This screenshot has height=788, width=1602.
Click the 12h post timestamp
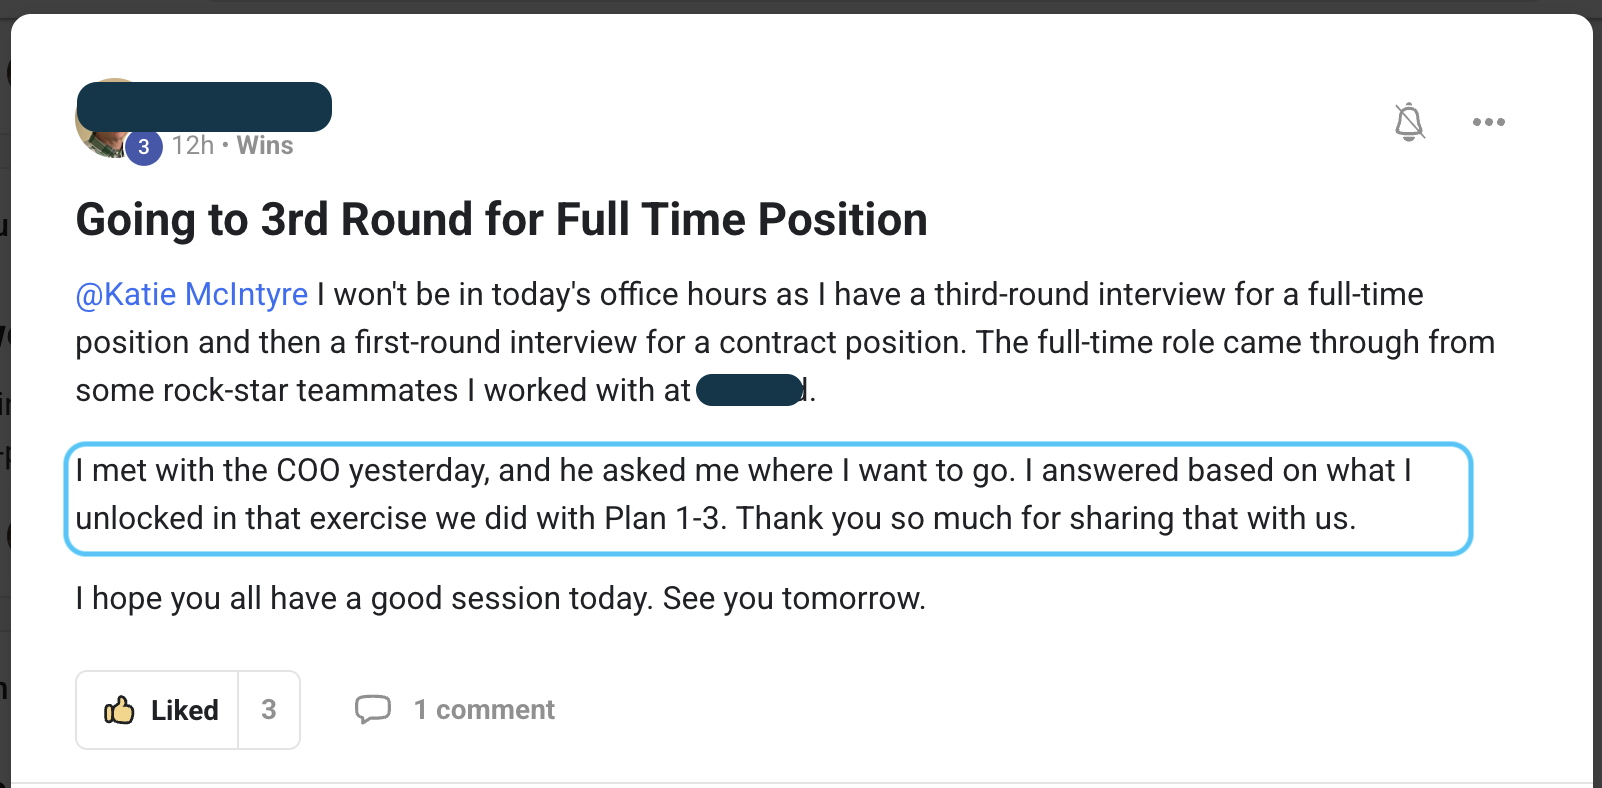[193, 146]
